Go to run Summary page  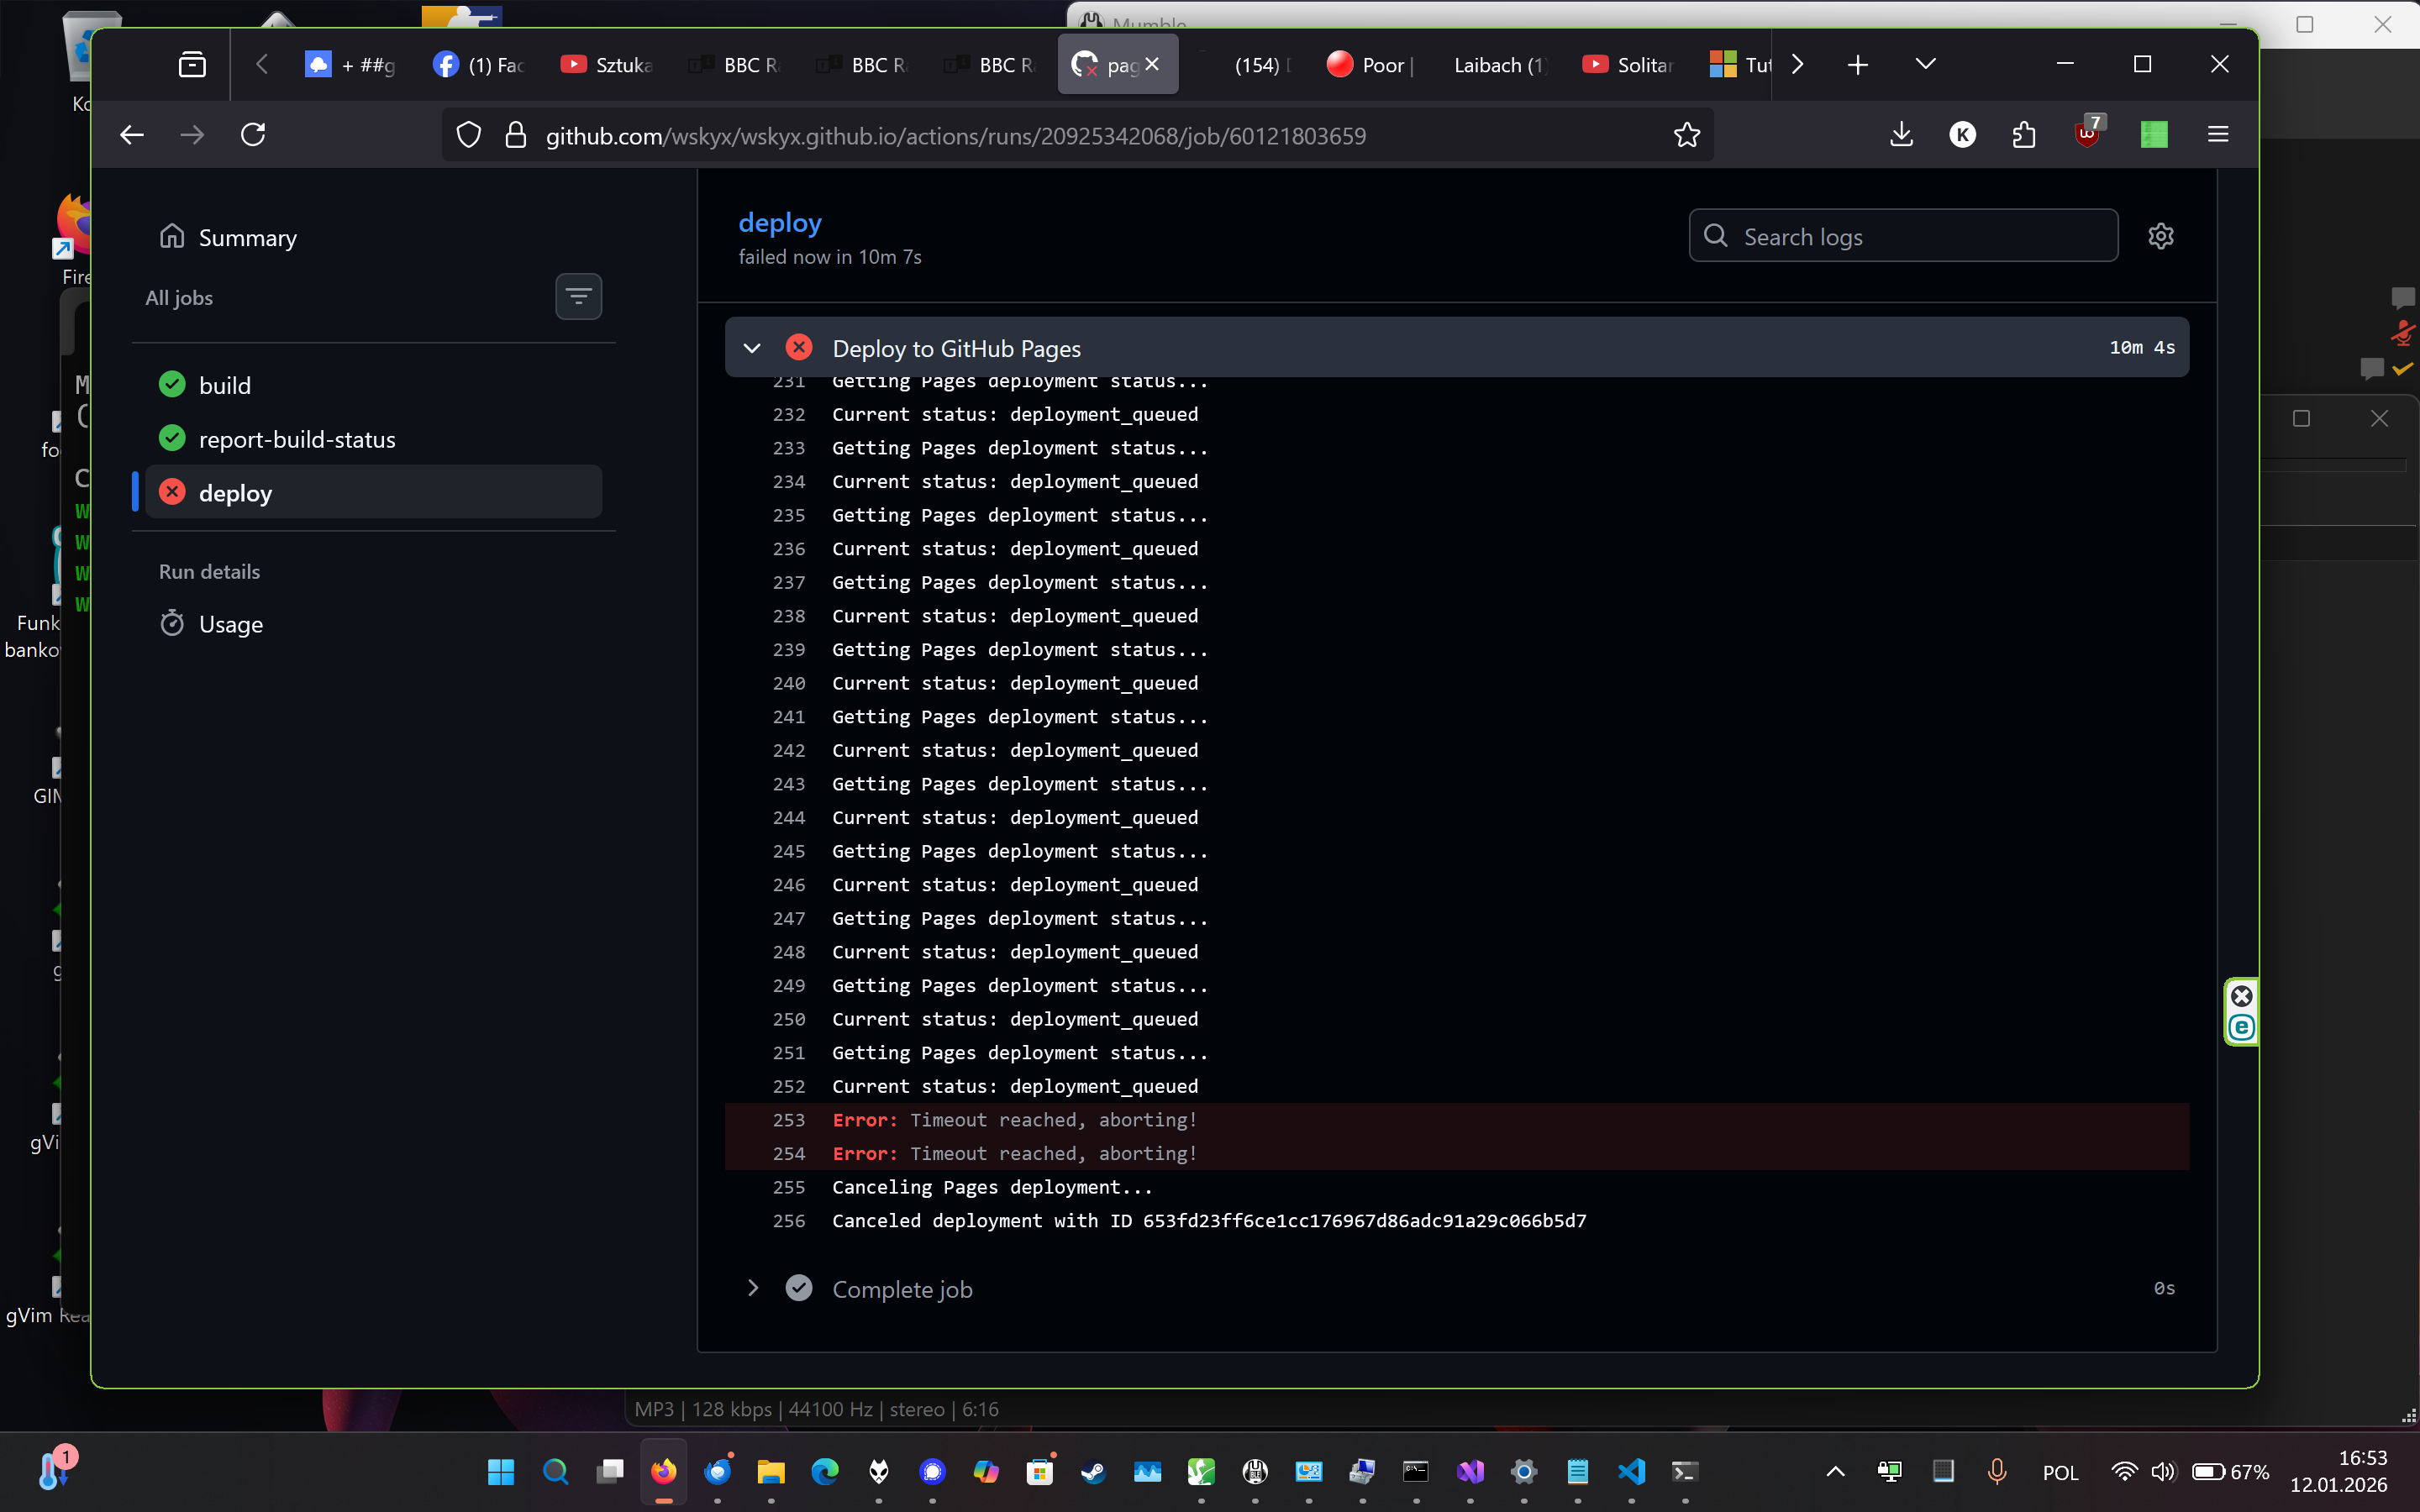pyautogui.click(x=247, y=238)
